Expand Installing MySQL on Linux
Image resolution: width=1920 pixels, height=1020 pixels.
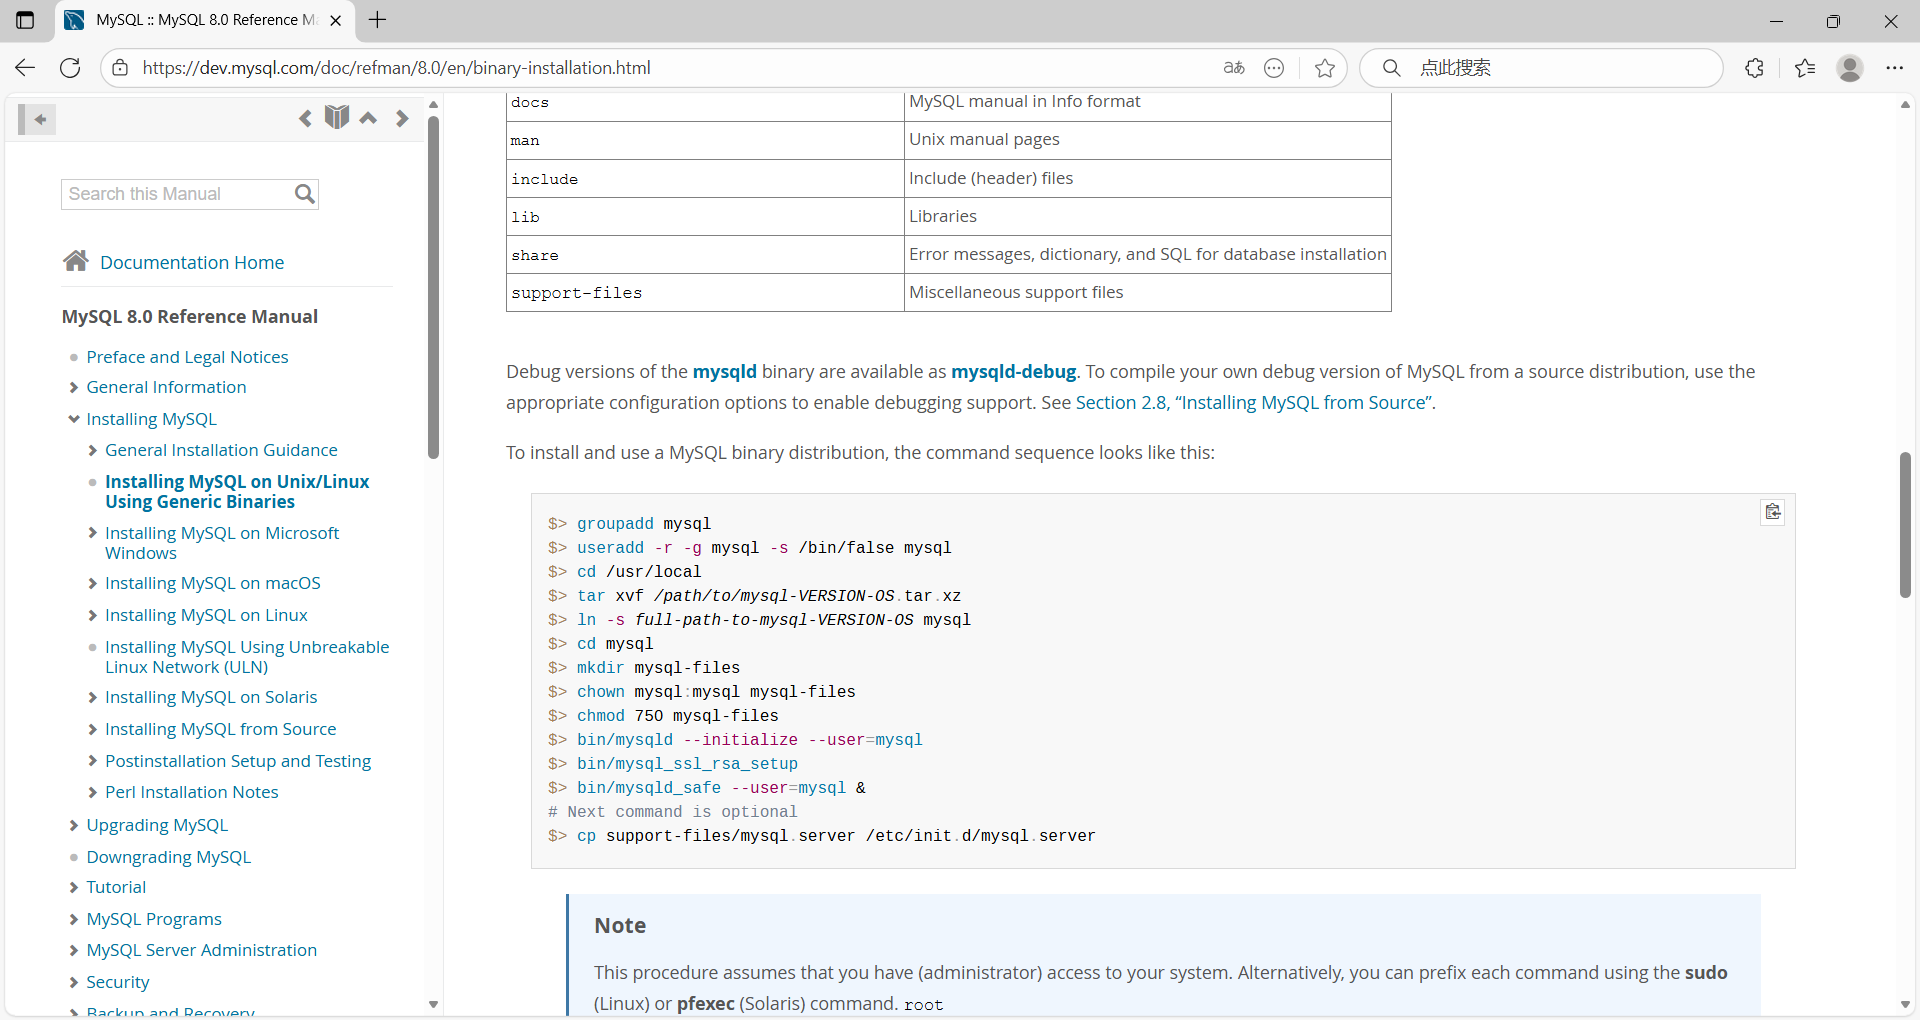tap(92, 616)
